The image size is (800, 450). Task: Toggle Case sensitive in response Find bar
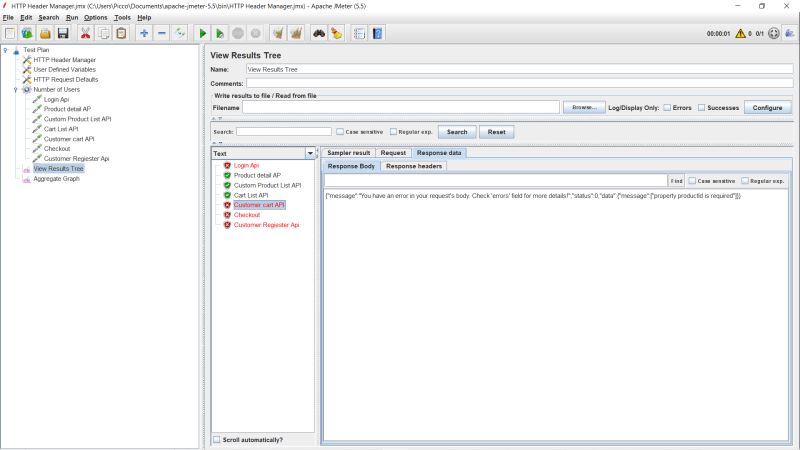pos(692,181)
